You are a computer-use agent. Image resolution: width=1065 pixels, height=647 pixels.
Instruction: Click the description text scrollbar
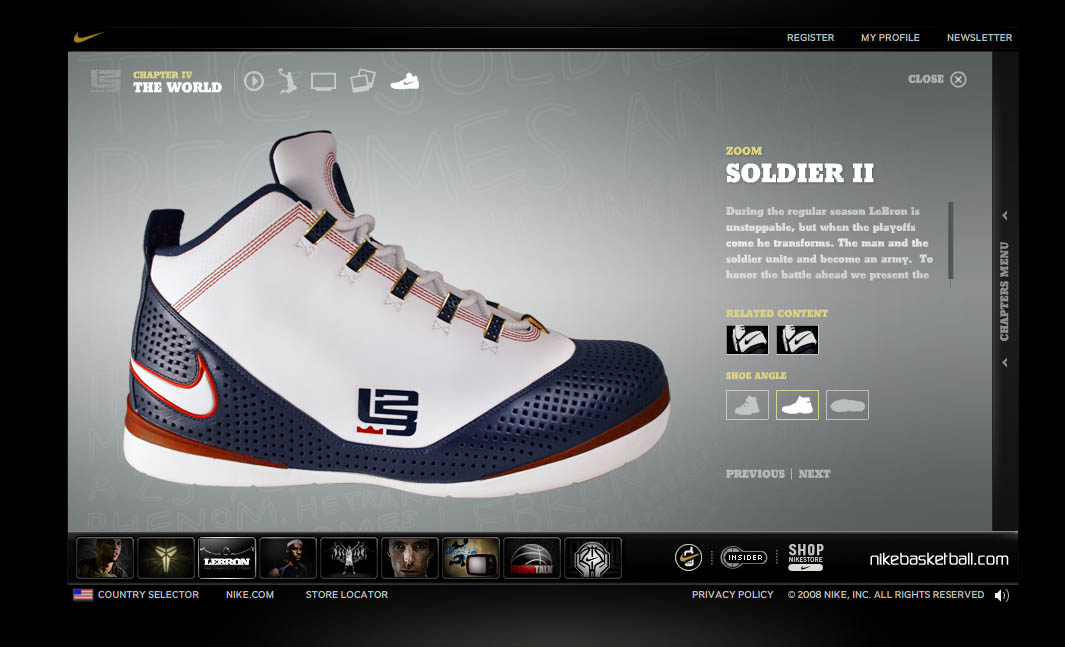pyautogui.click(x=951, y=240)
